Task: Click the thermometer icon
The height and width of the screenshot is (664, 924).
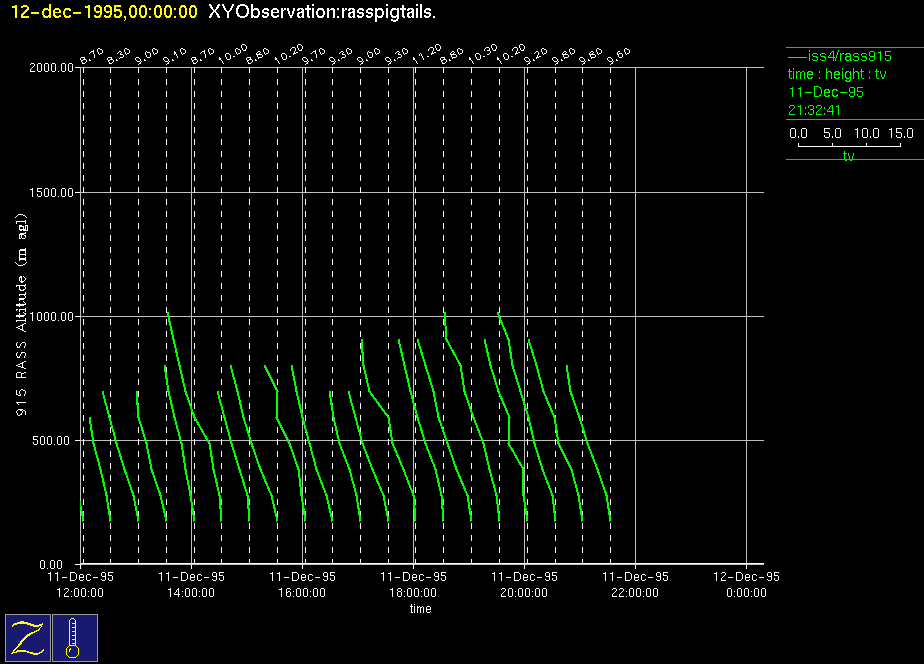Action: point(74,637)
